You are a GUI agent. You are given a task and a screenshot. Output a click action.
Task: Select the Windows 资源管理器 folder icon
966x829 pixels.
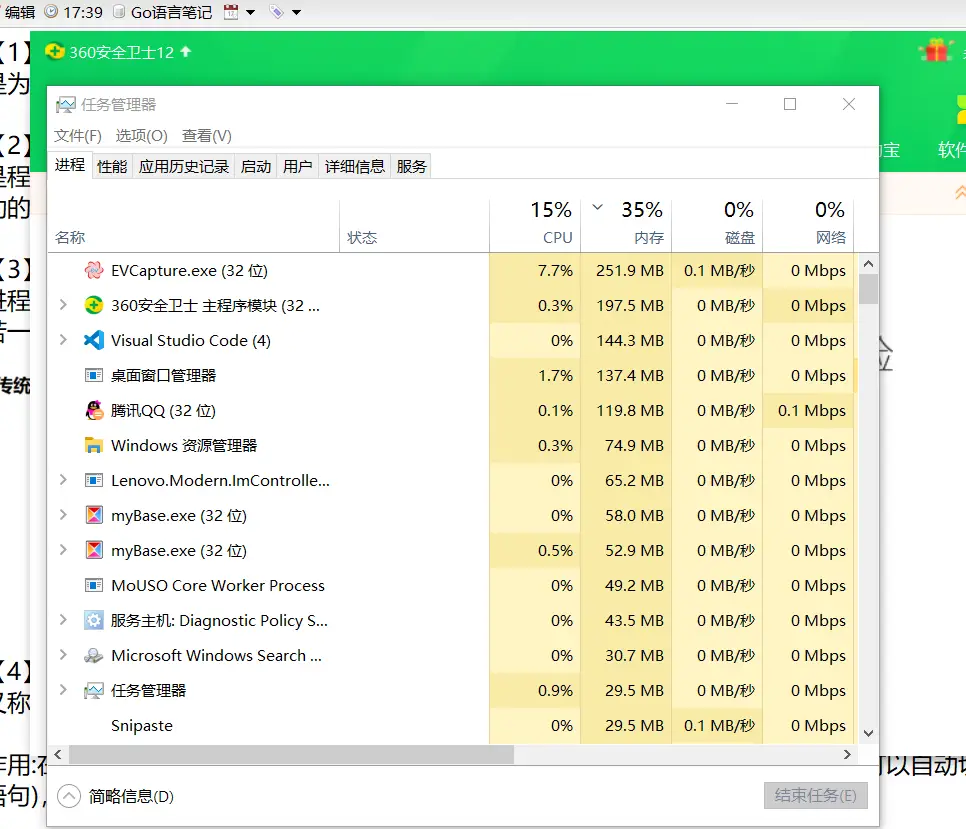click(94, 445)
